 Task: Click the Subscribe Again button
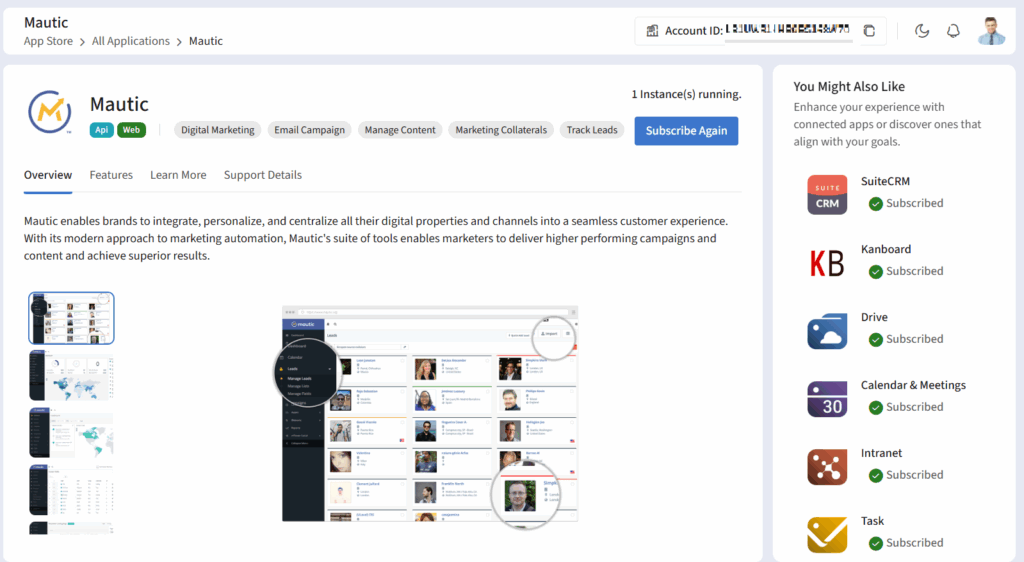[686, 131]
